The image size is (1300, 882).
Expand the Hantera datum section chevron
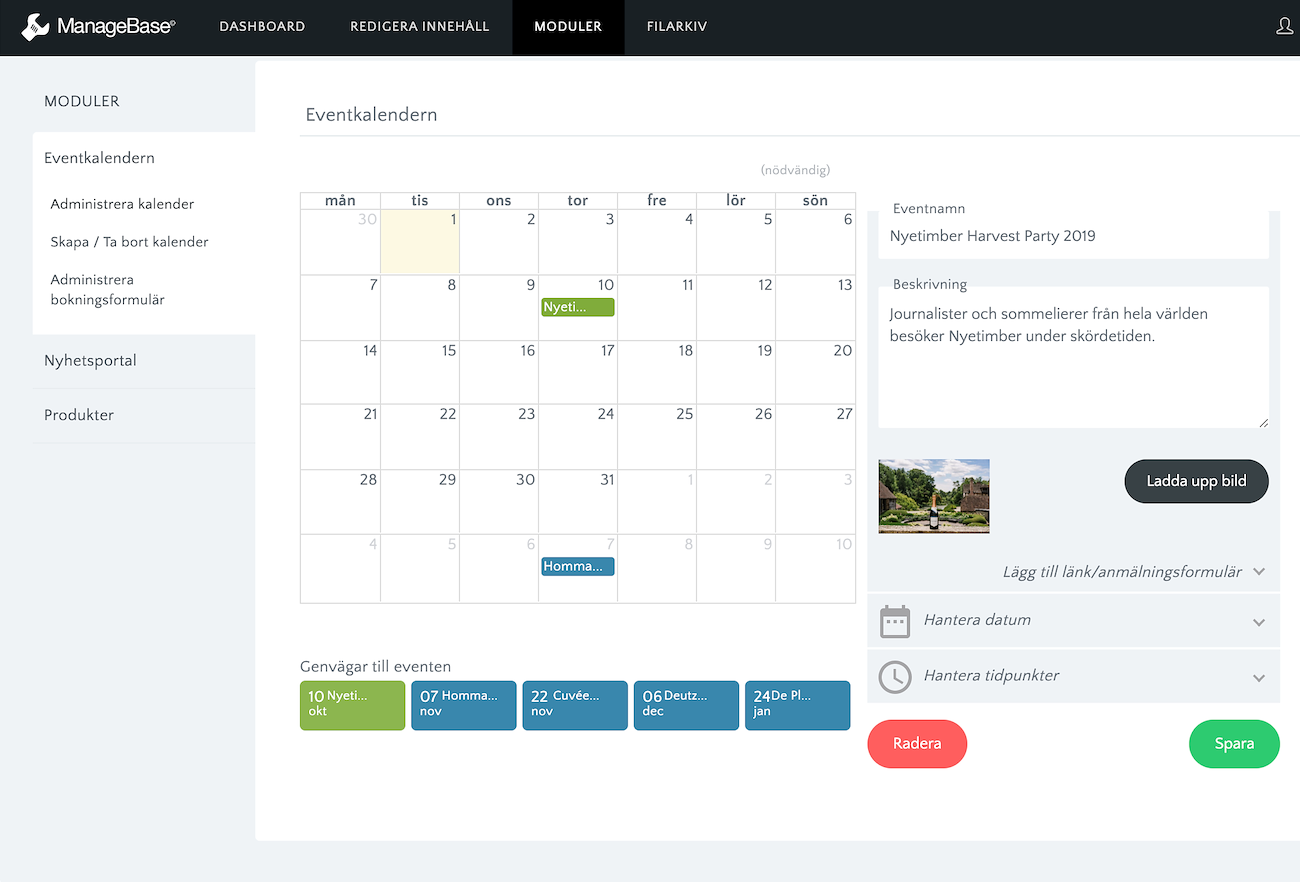click(x=1258, y=622)
